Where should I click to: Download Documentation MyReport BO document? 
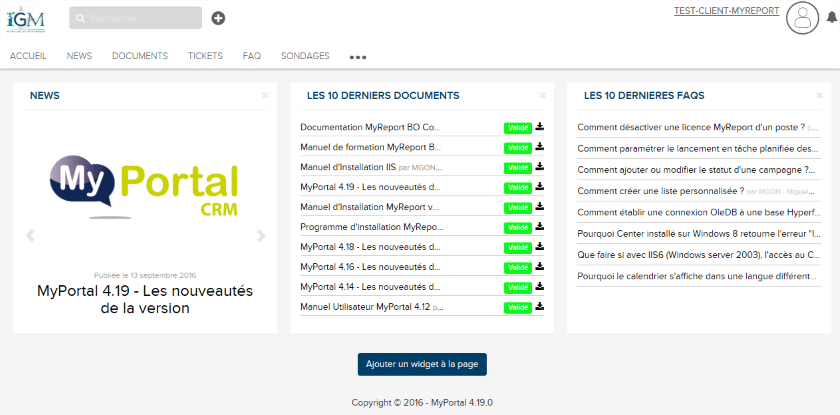[539, 126]
